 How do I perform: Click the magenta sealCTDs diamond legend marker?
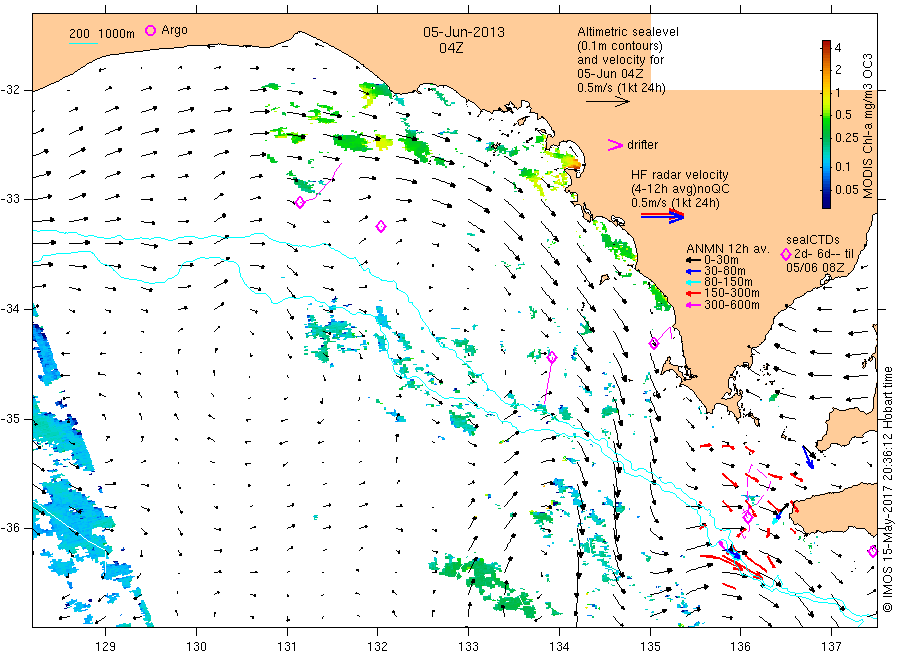(786, 254)
